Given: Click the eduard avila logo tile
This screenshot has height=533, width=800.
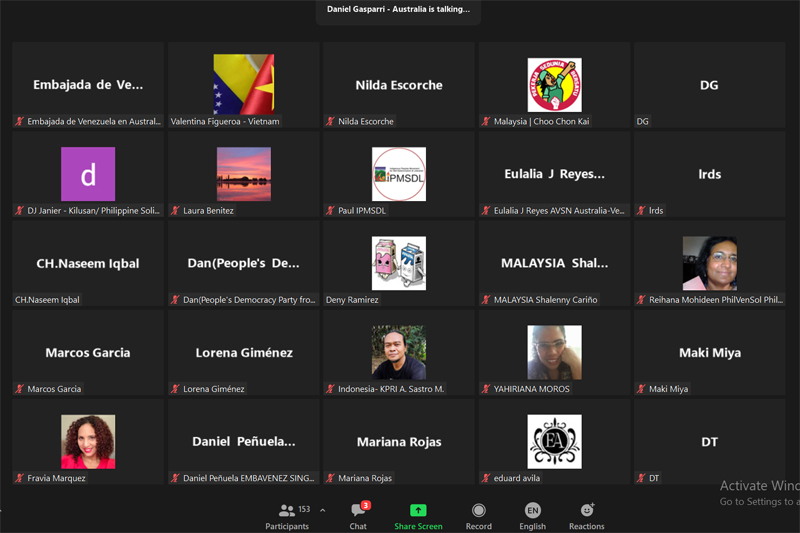Looking at the screenshot, I should click(x=554, y=441).
